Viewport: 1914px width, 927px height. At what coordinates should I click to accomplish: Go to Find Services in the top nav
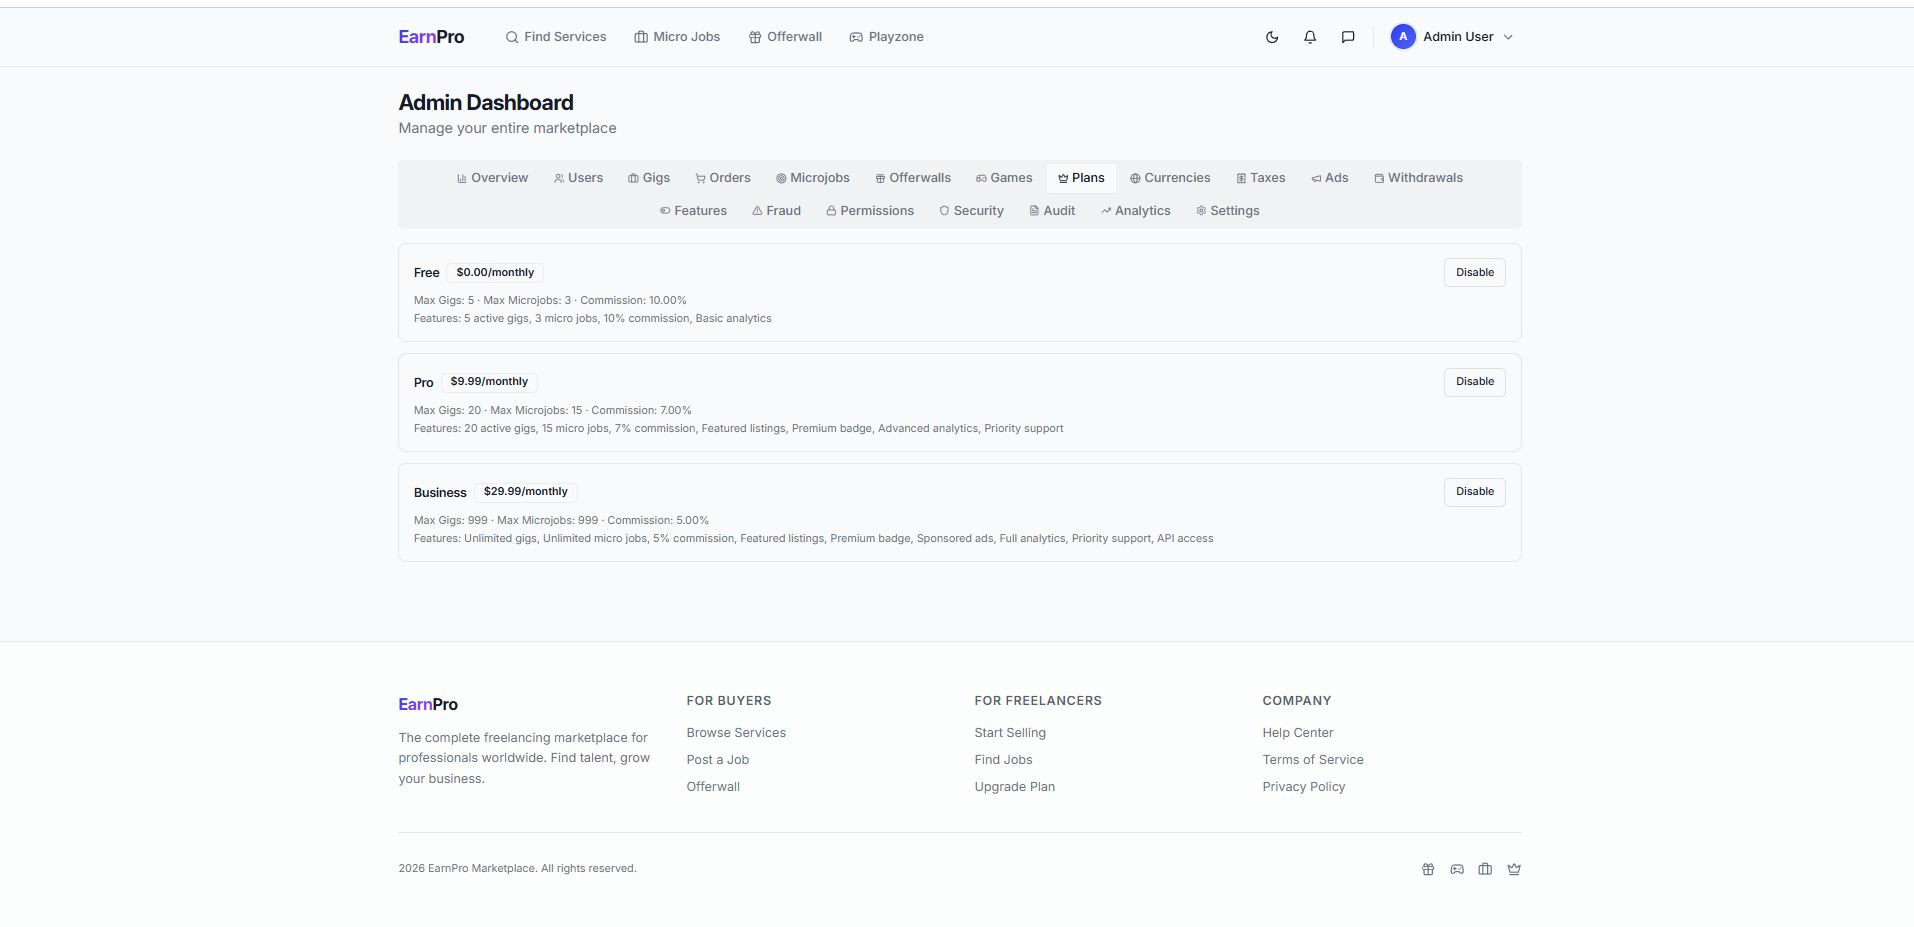coord(556,37)
